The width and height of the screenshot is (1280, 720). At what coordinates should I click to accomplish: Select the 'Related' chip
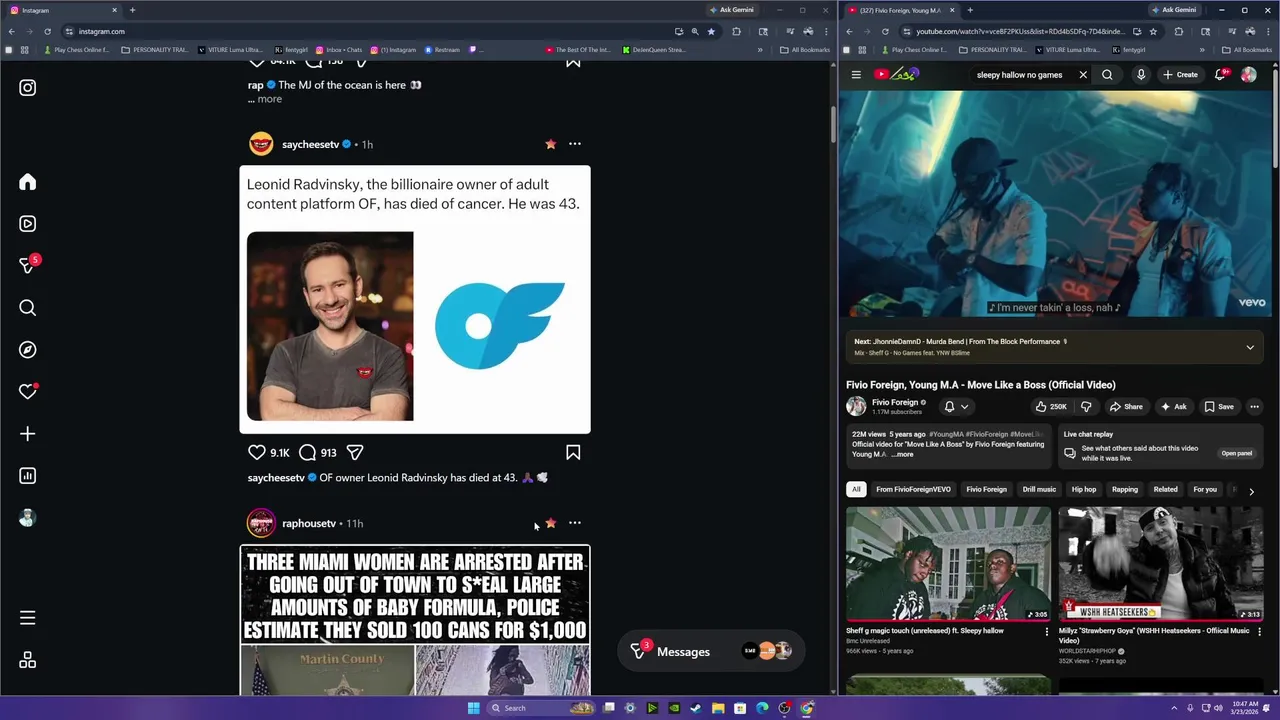pos(1165,489)
